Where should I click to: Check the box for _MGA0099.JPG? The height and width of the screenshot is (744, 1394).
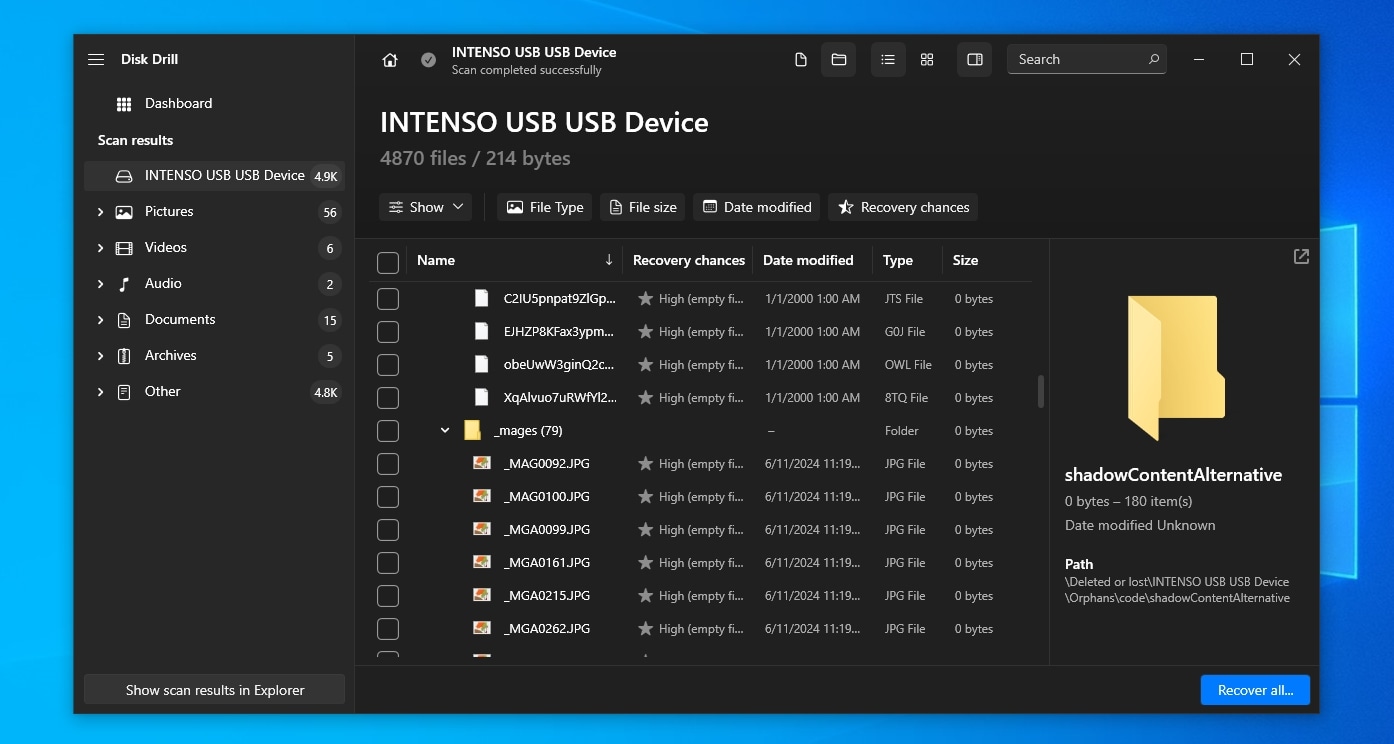[388, 529]
